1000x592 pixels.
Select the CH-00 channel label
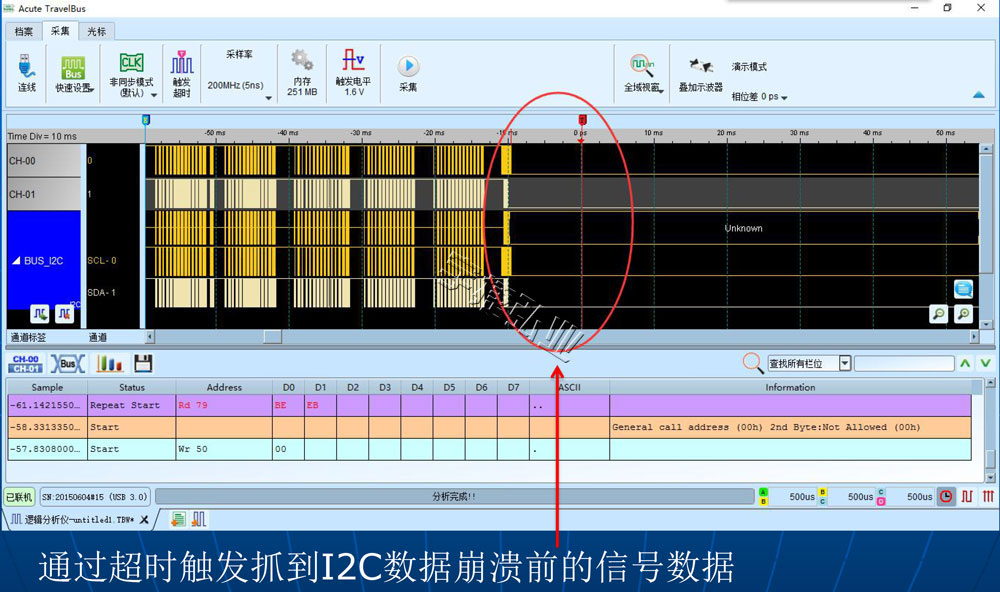[44, 161]
